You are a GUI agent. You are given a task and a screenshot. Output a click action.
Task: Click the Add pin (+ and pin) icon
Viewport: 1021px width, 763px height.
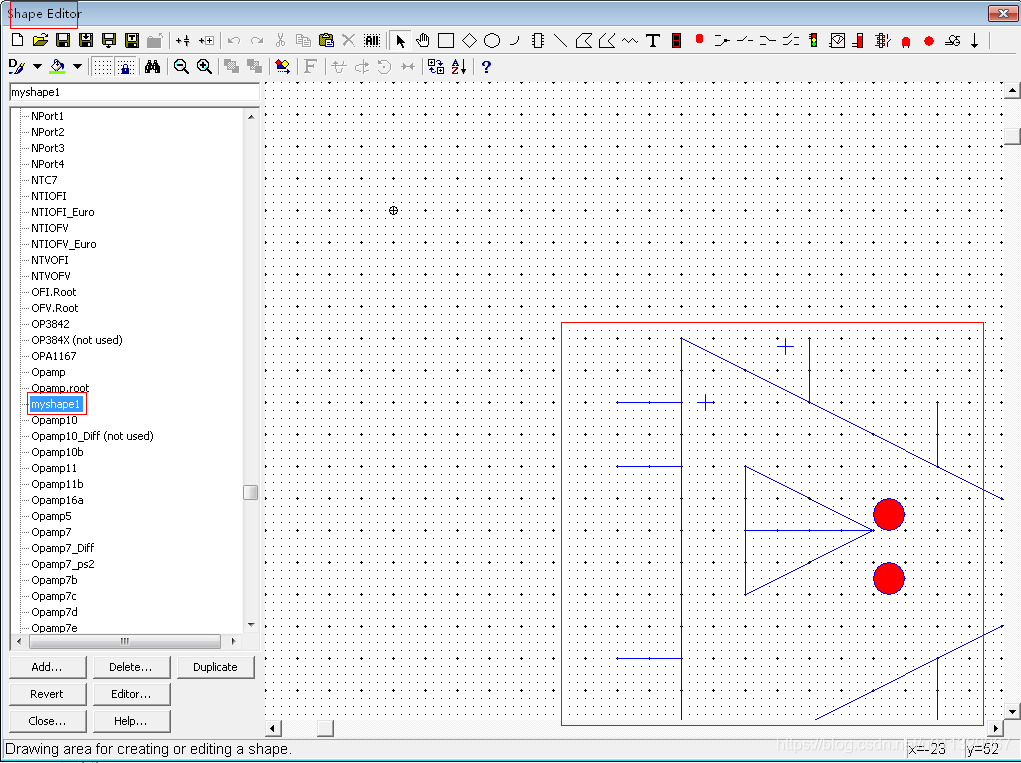click(x=183, y=40)
